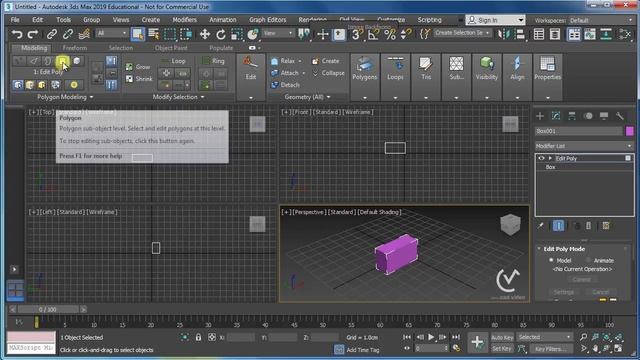Click the Percent Snap toggle icon
The image size is (640, 360).
390,34
